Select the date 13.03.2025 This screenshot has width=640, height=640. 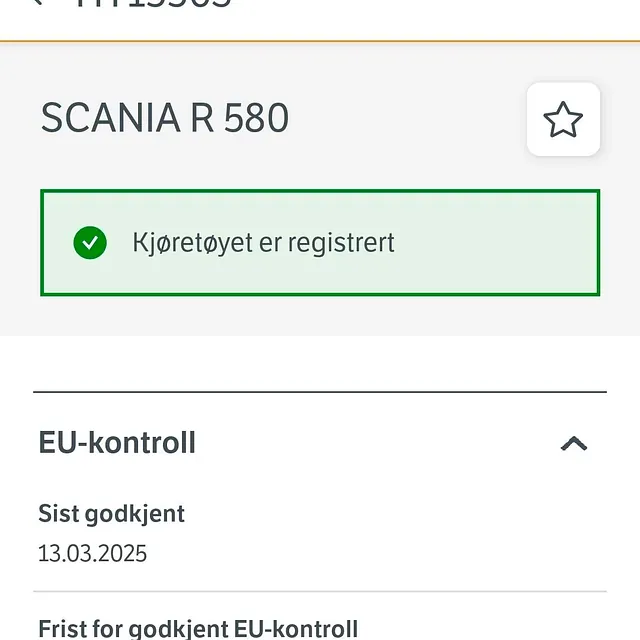pos(92,554)
